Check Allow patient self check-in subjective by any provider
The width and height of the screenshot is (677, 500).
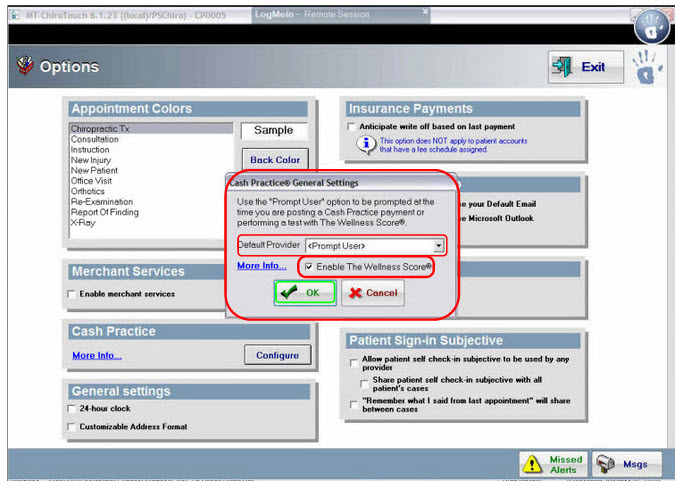click(354, 363)
